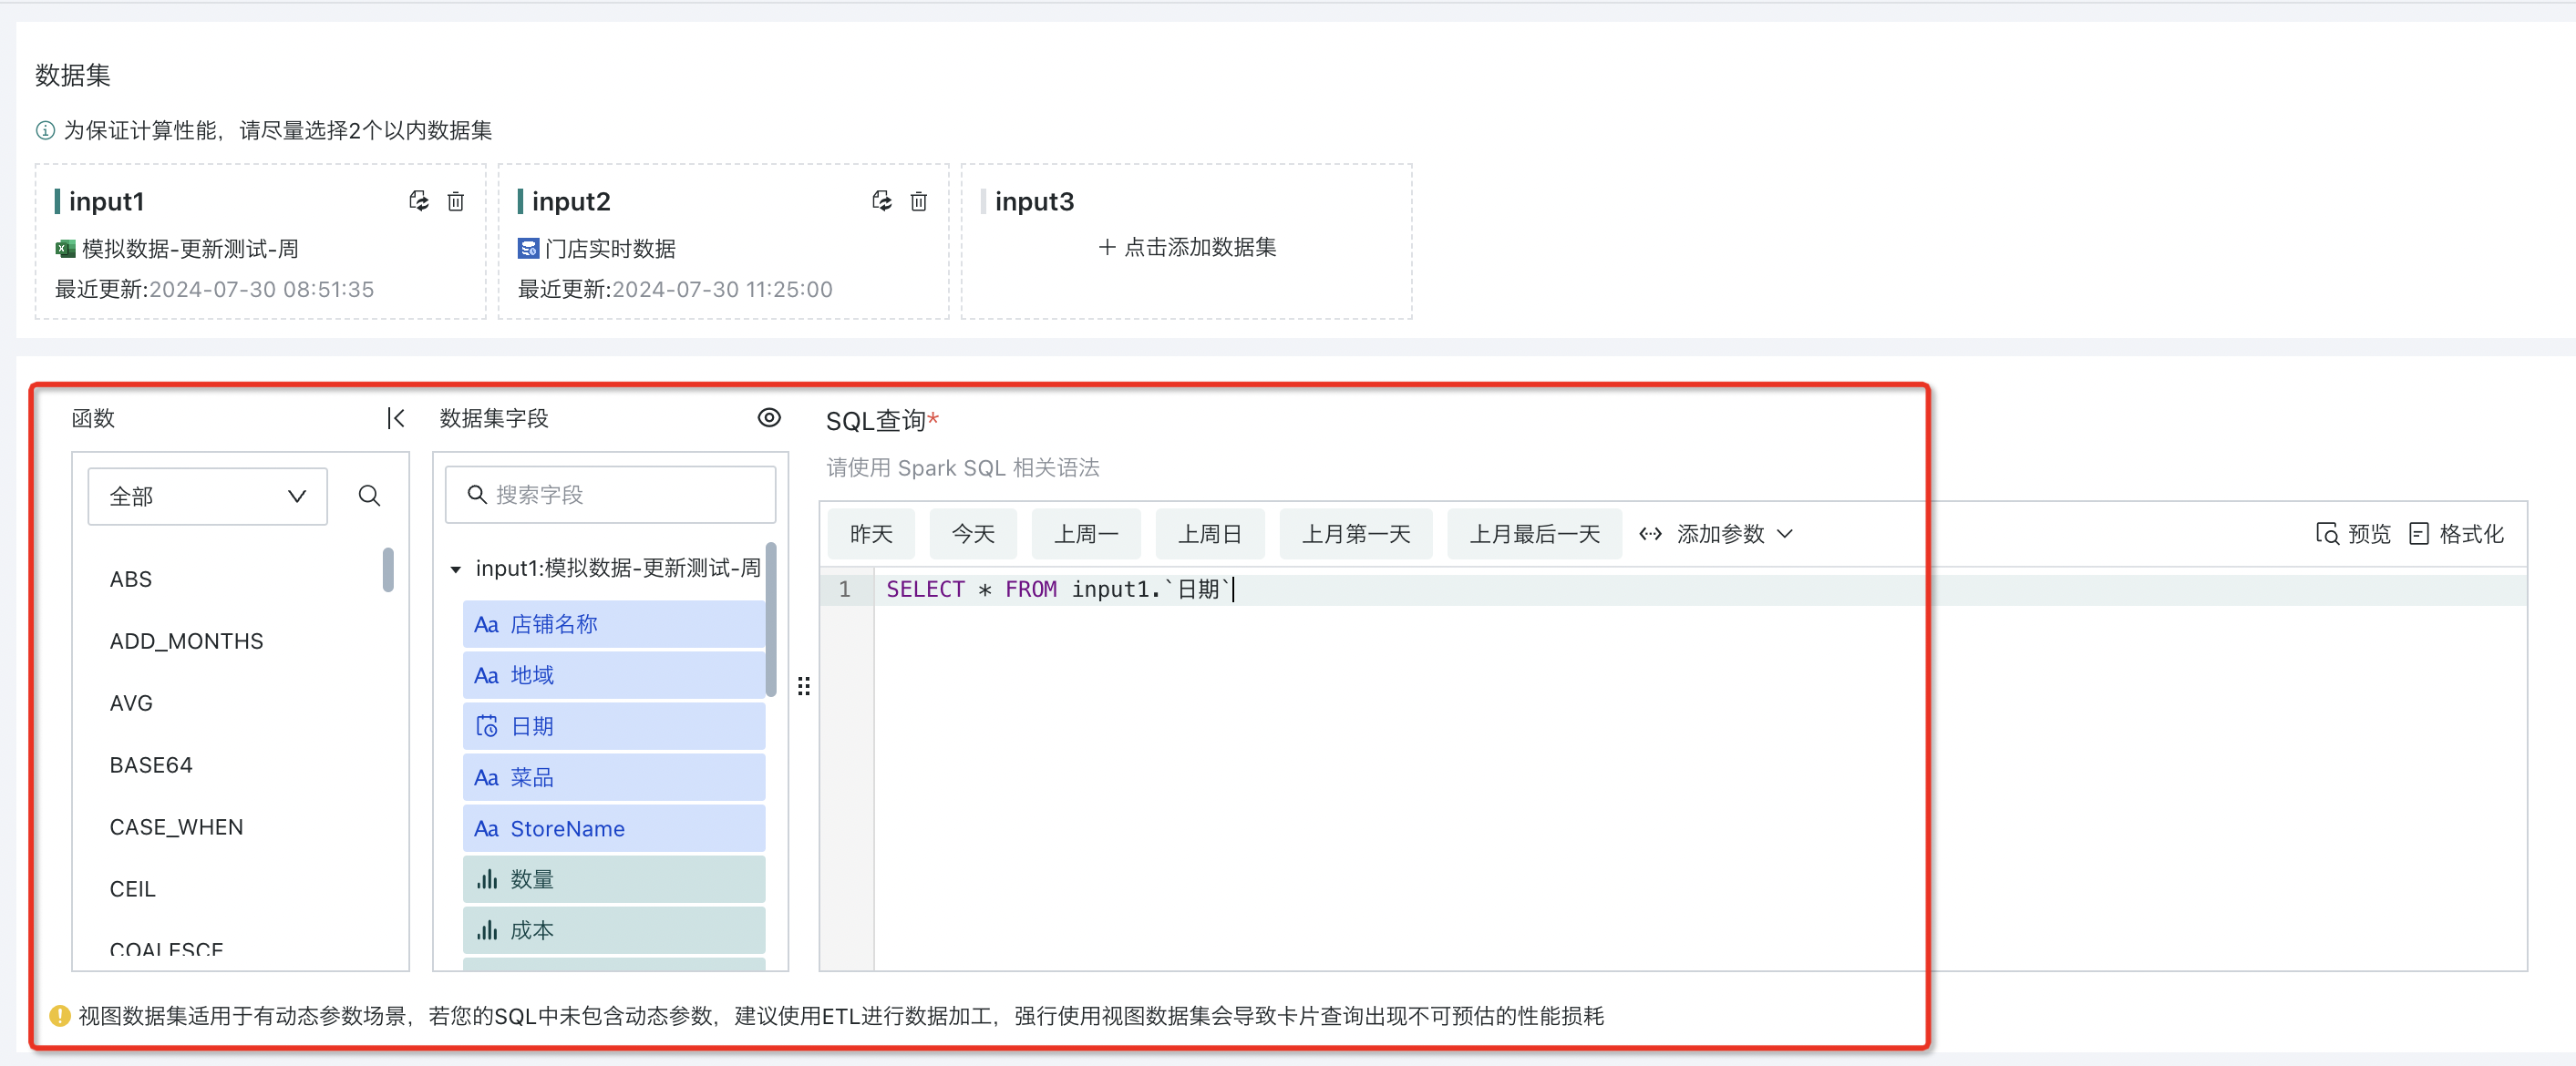Screen dimensions: 2576x1066
Task: Click into the SQL editor line 1
Action: [1700, 589]
